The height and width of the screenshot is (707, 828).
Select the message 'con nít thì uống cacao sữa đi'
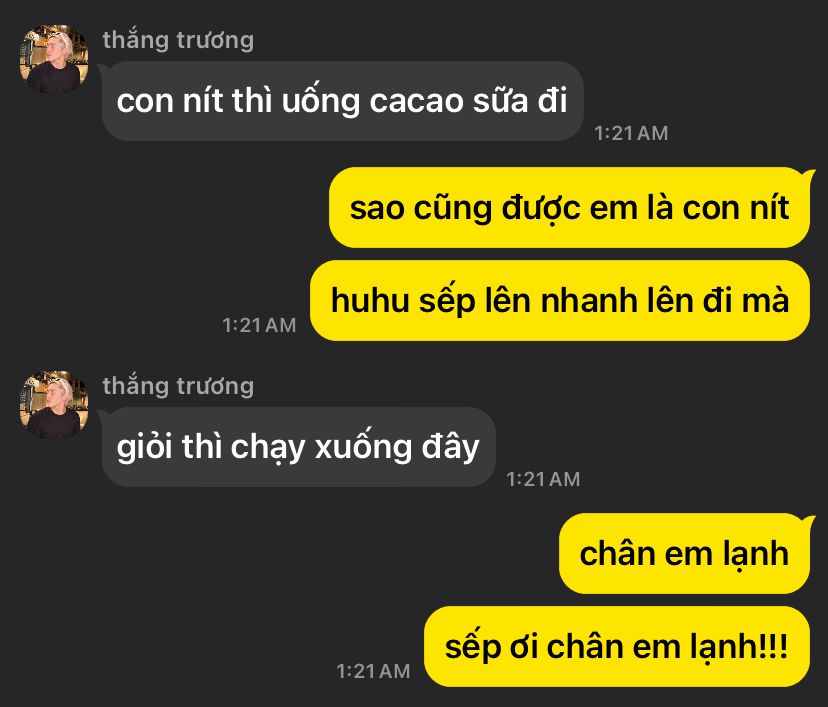[342, 101]
